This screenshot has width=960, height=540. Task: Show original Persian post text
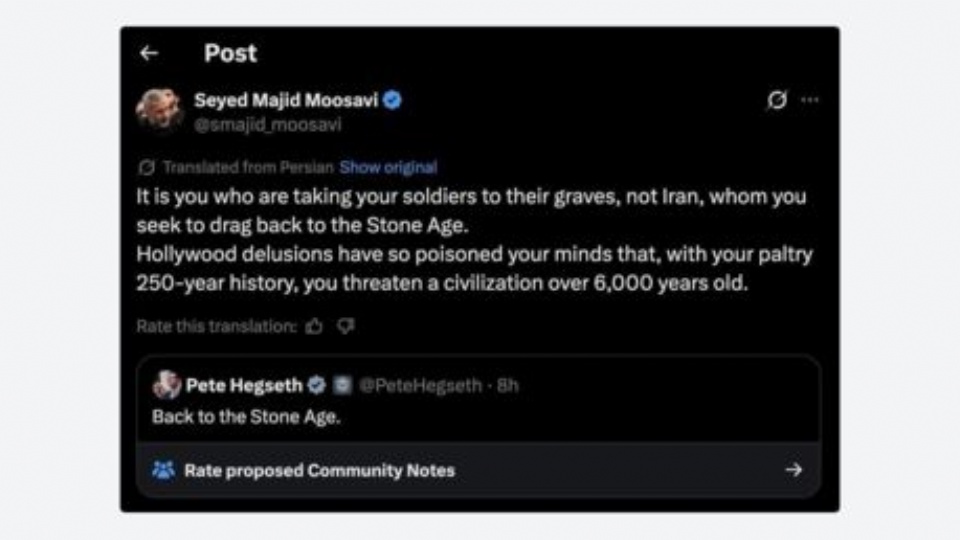[388, 167]
